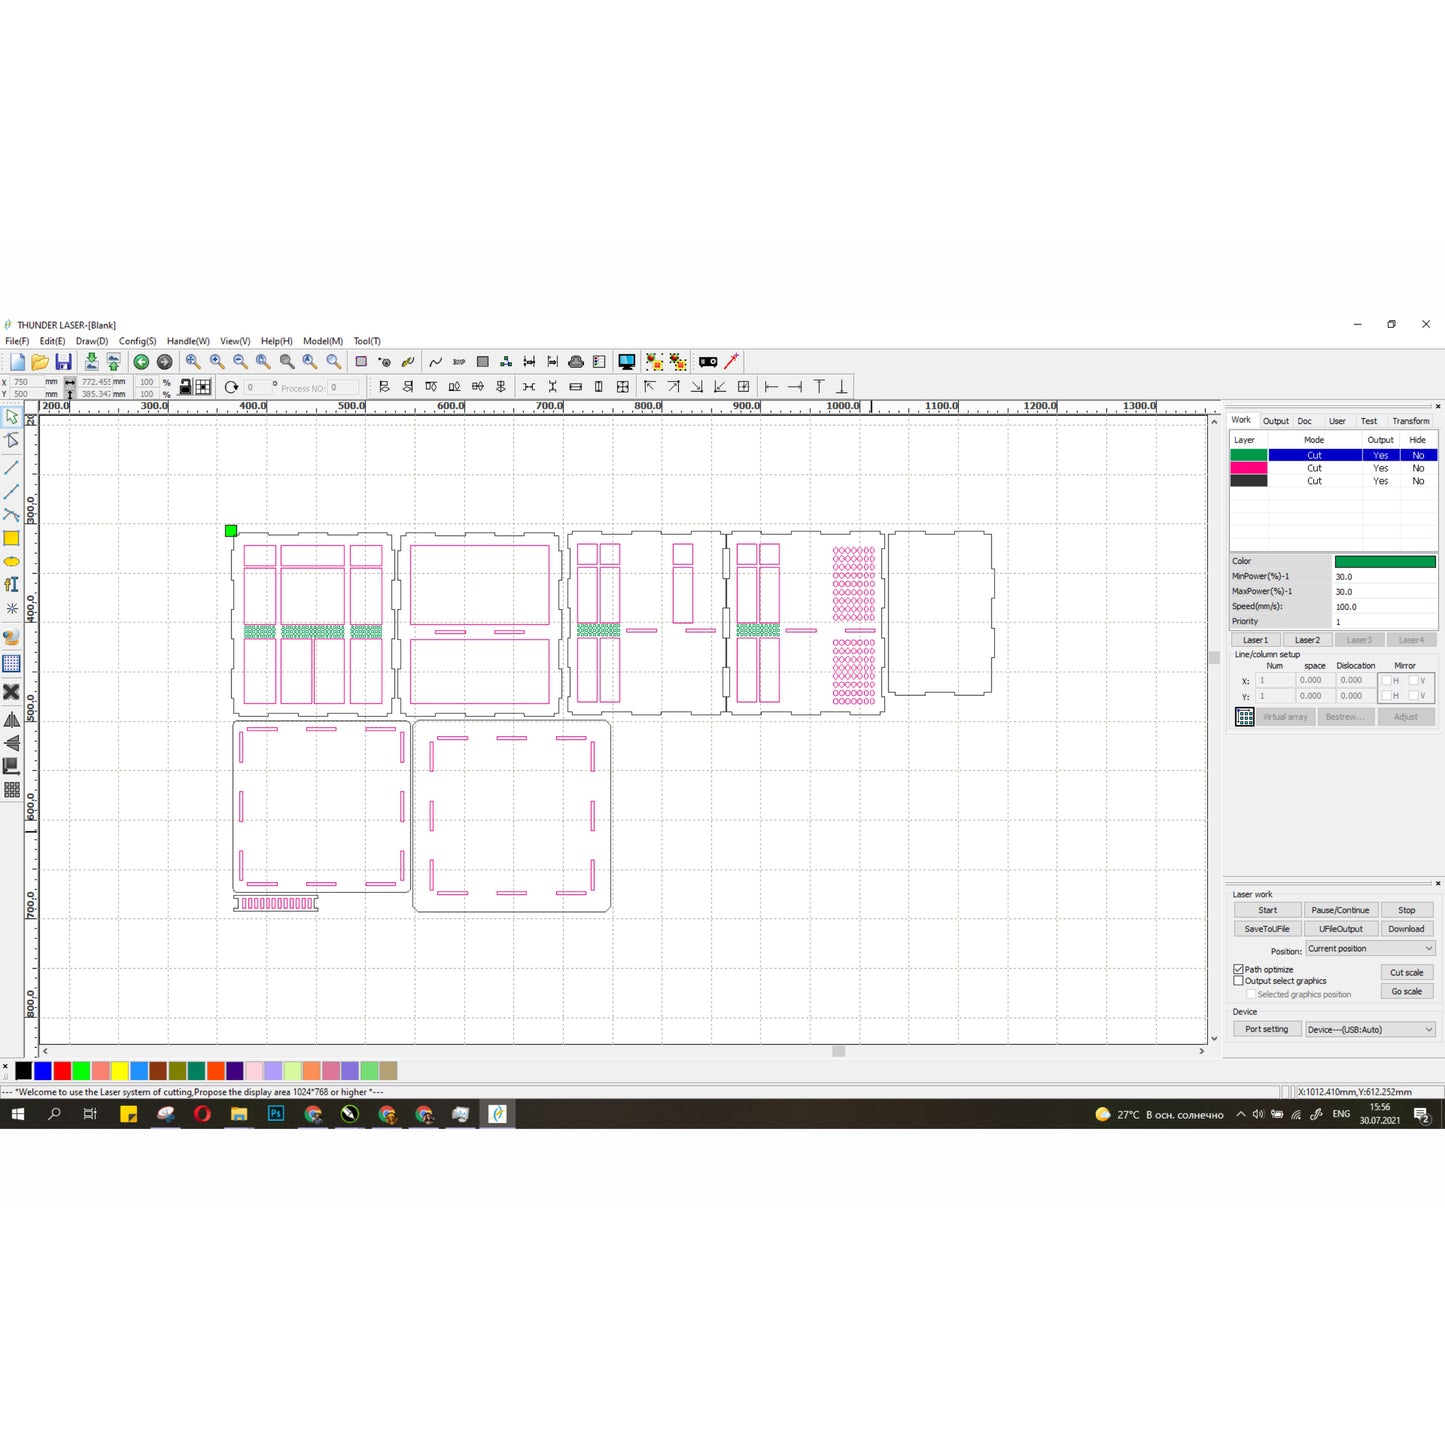Toggle the aspect ratio lock icon
Image resolution: width=1445 pixels, height=1445 pixels.
186,387
